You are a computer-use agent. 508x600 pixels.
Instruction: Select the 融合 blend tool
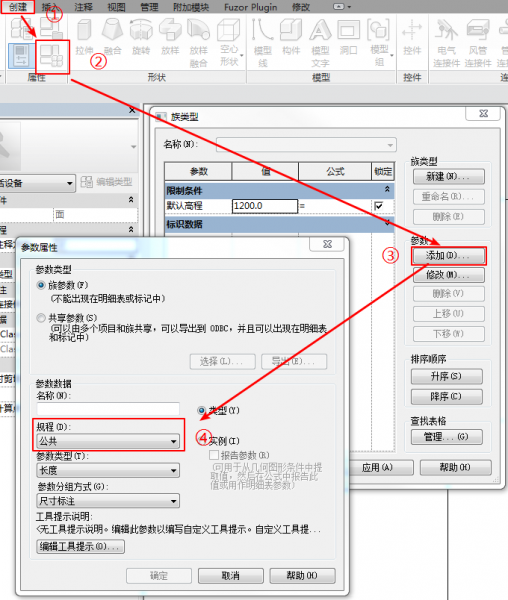112,38
